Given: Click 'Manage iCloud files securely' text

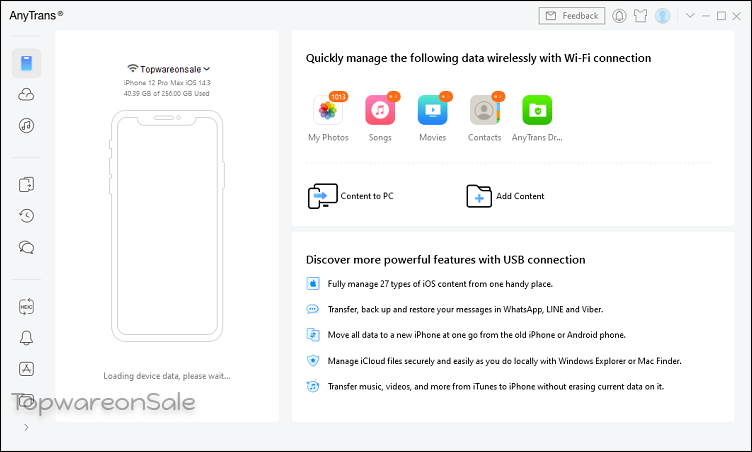Looking at the screenshot, I should 505,361.
